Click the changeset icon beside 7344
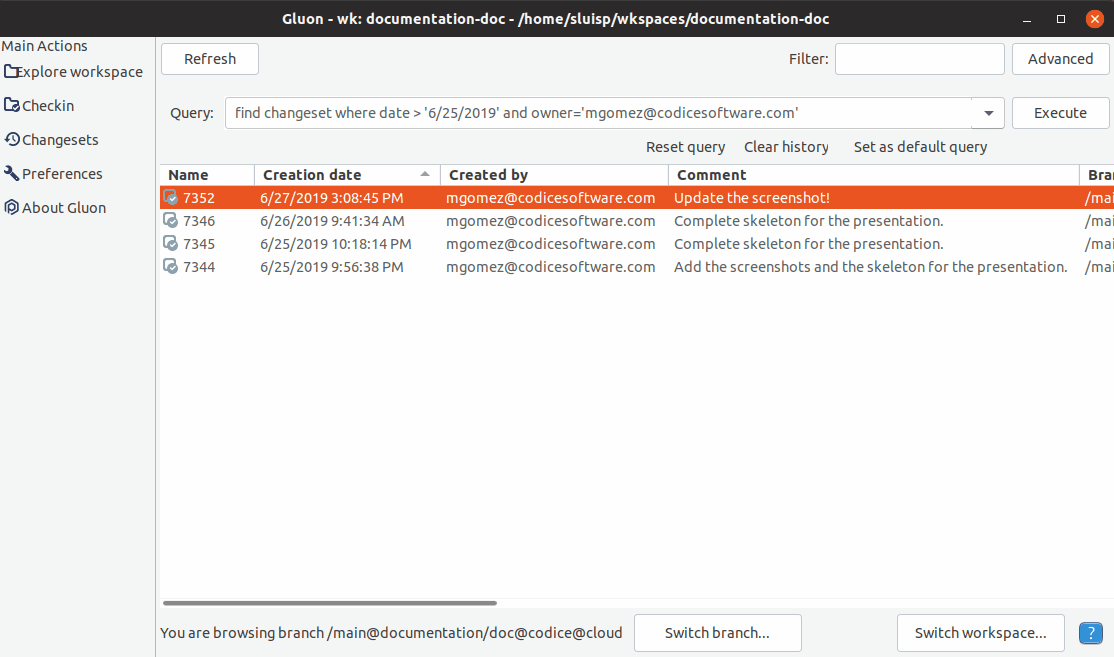This screenshot has height=657, width=1114. 170,266
